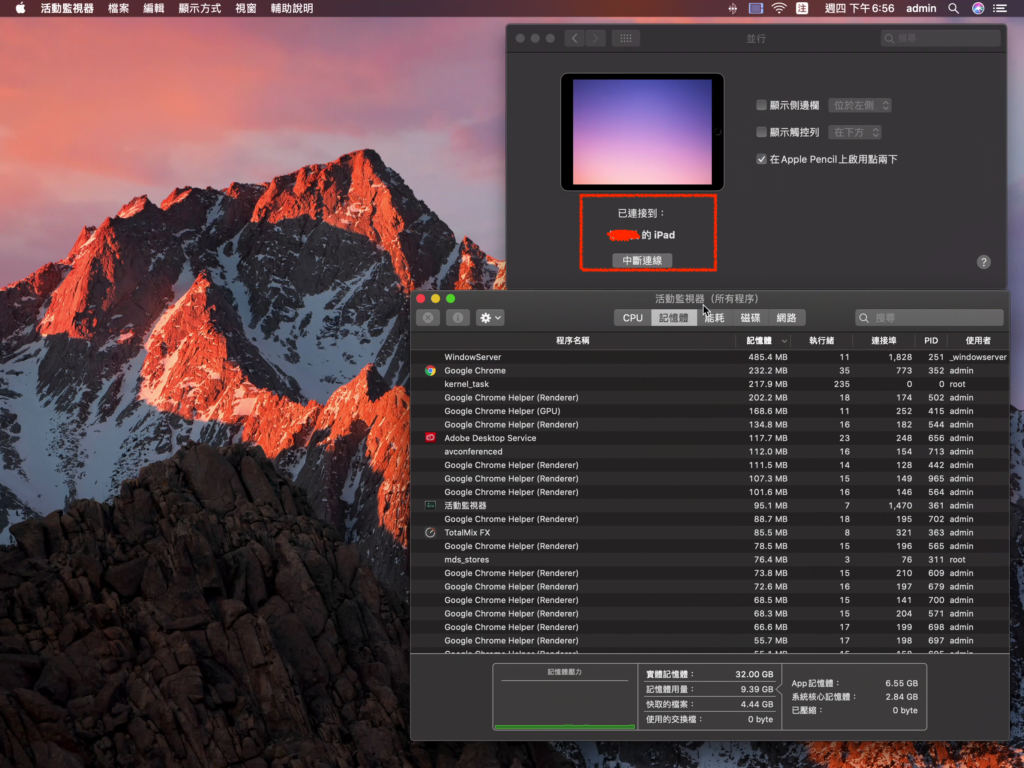
Task: Click the 記憶體用量 9.39 GB value
Action: [757, 689]
